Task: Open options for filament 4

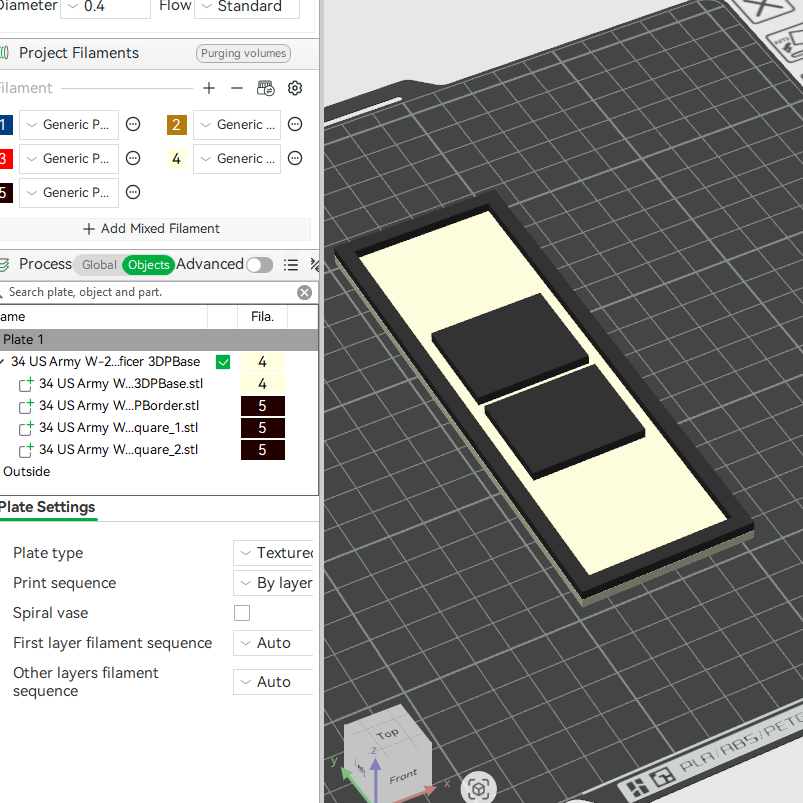Action: [295, 158]
